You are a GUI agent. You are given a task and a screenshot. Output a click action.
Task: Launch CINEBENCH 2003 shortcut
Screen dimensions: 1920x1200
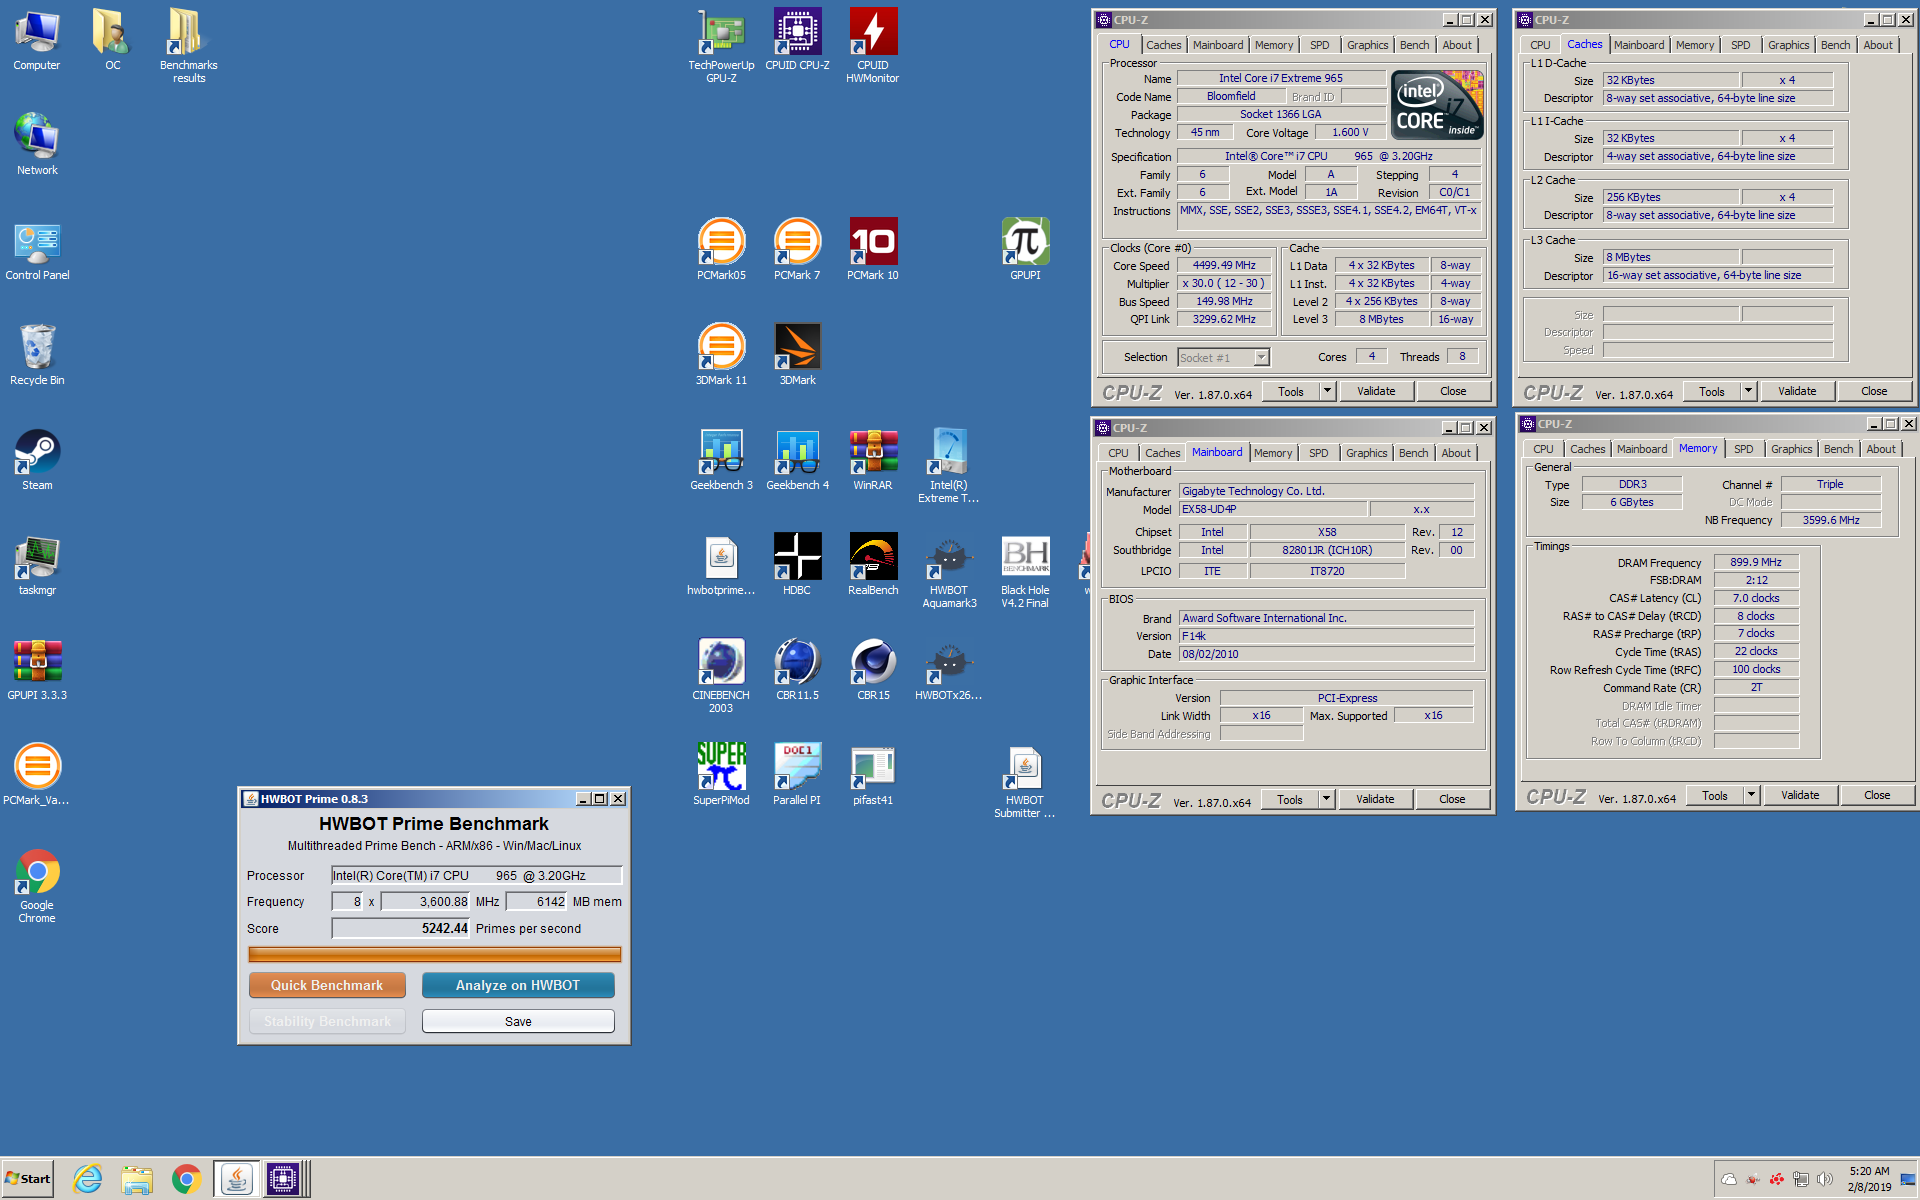pyautogui.click(x=721, y=675)
